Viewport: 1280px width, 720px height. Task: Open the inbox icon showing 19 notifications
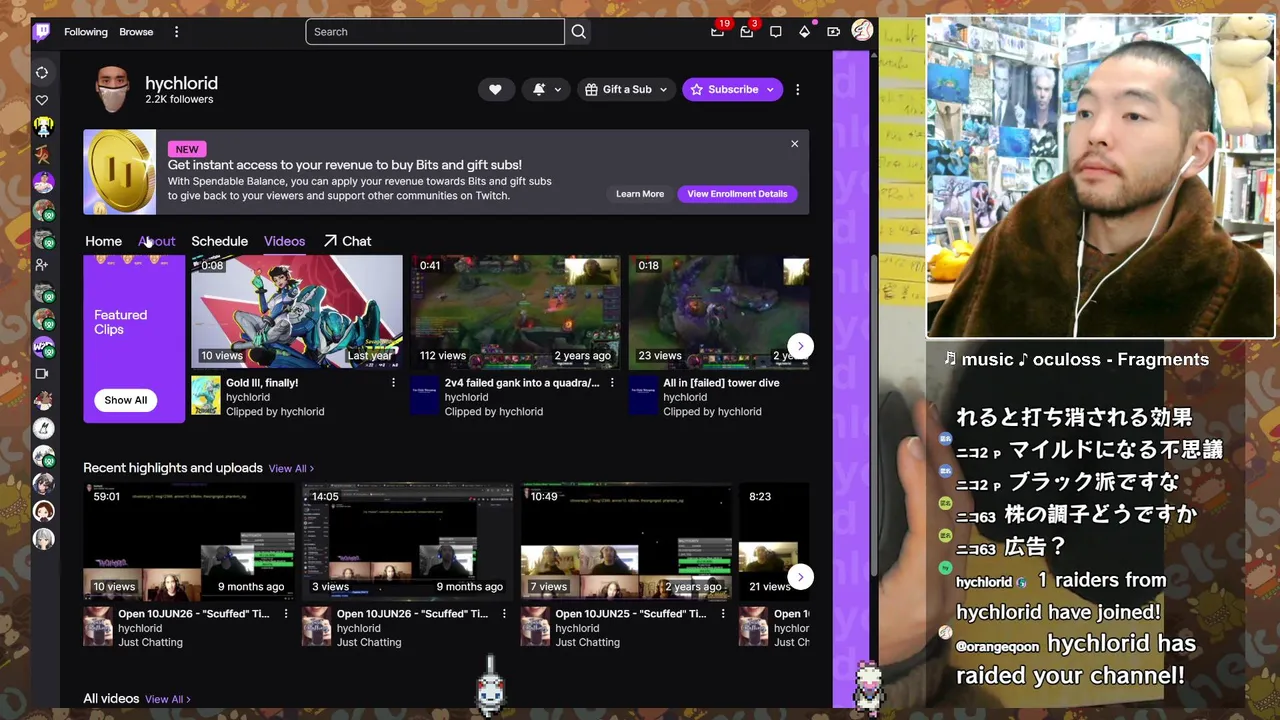(x=717, y=32)
